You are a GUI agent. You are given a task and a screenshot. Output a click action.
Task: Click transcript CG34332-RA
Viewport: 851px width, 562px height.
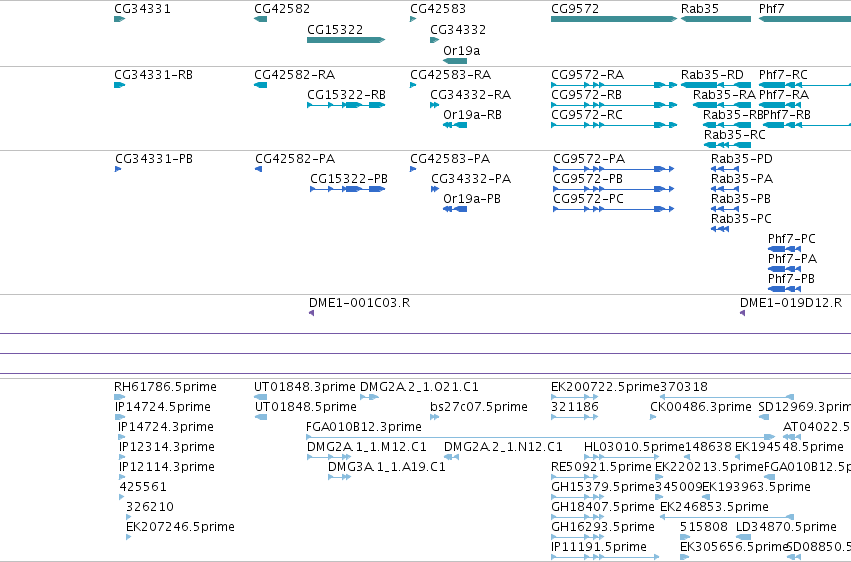click(471, 94)
